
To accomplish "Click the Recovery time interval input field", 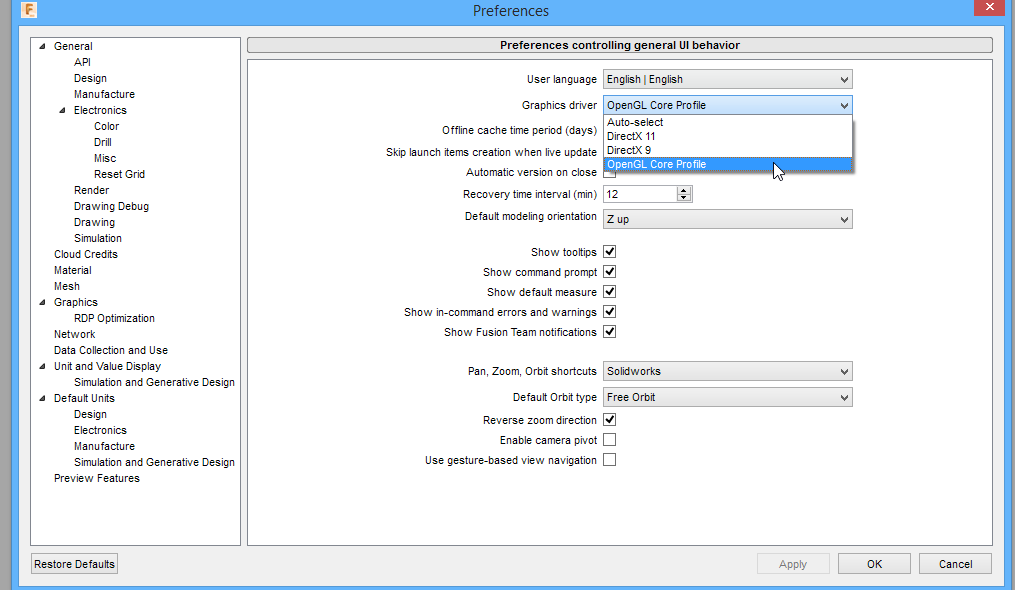I will click(640, 194).
